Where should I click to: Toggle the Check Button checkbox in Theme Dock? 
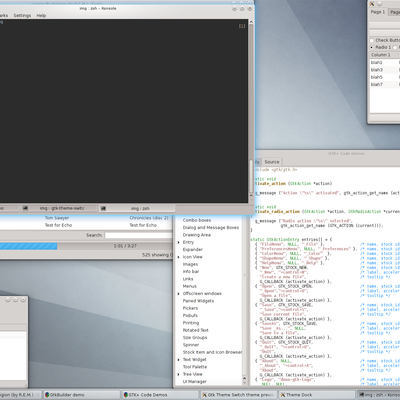372,40
